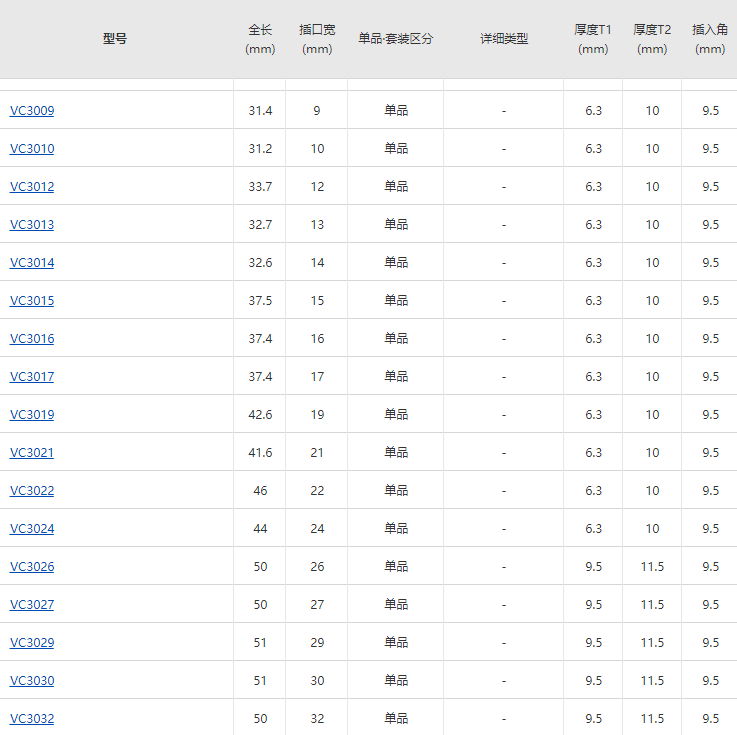Open the VC3014 model link
Image resolution: width=737 pixels, height=735 pixels.
point(32,263)
